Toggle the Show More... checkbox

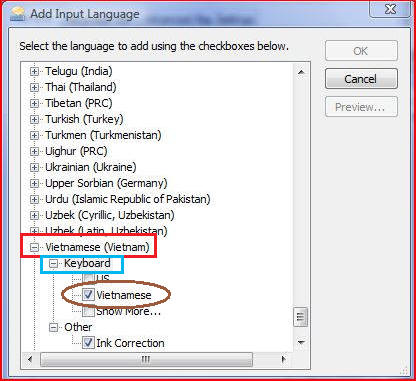(88, 312)
